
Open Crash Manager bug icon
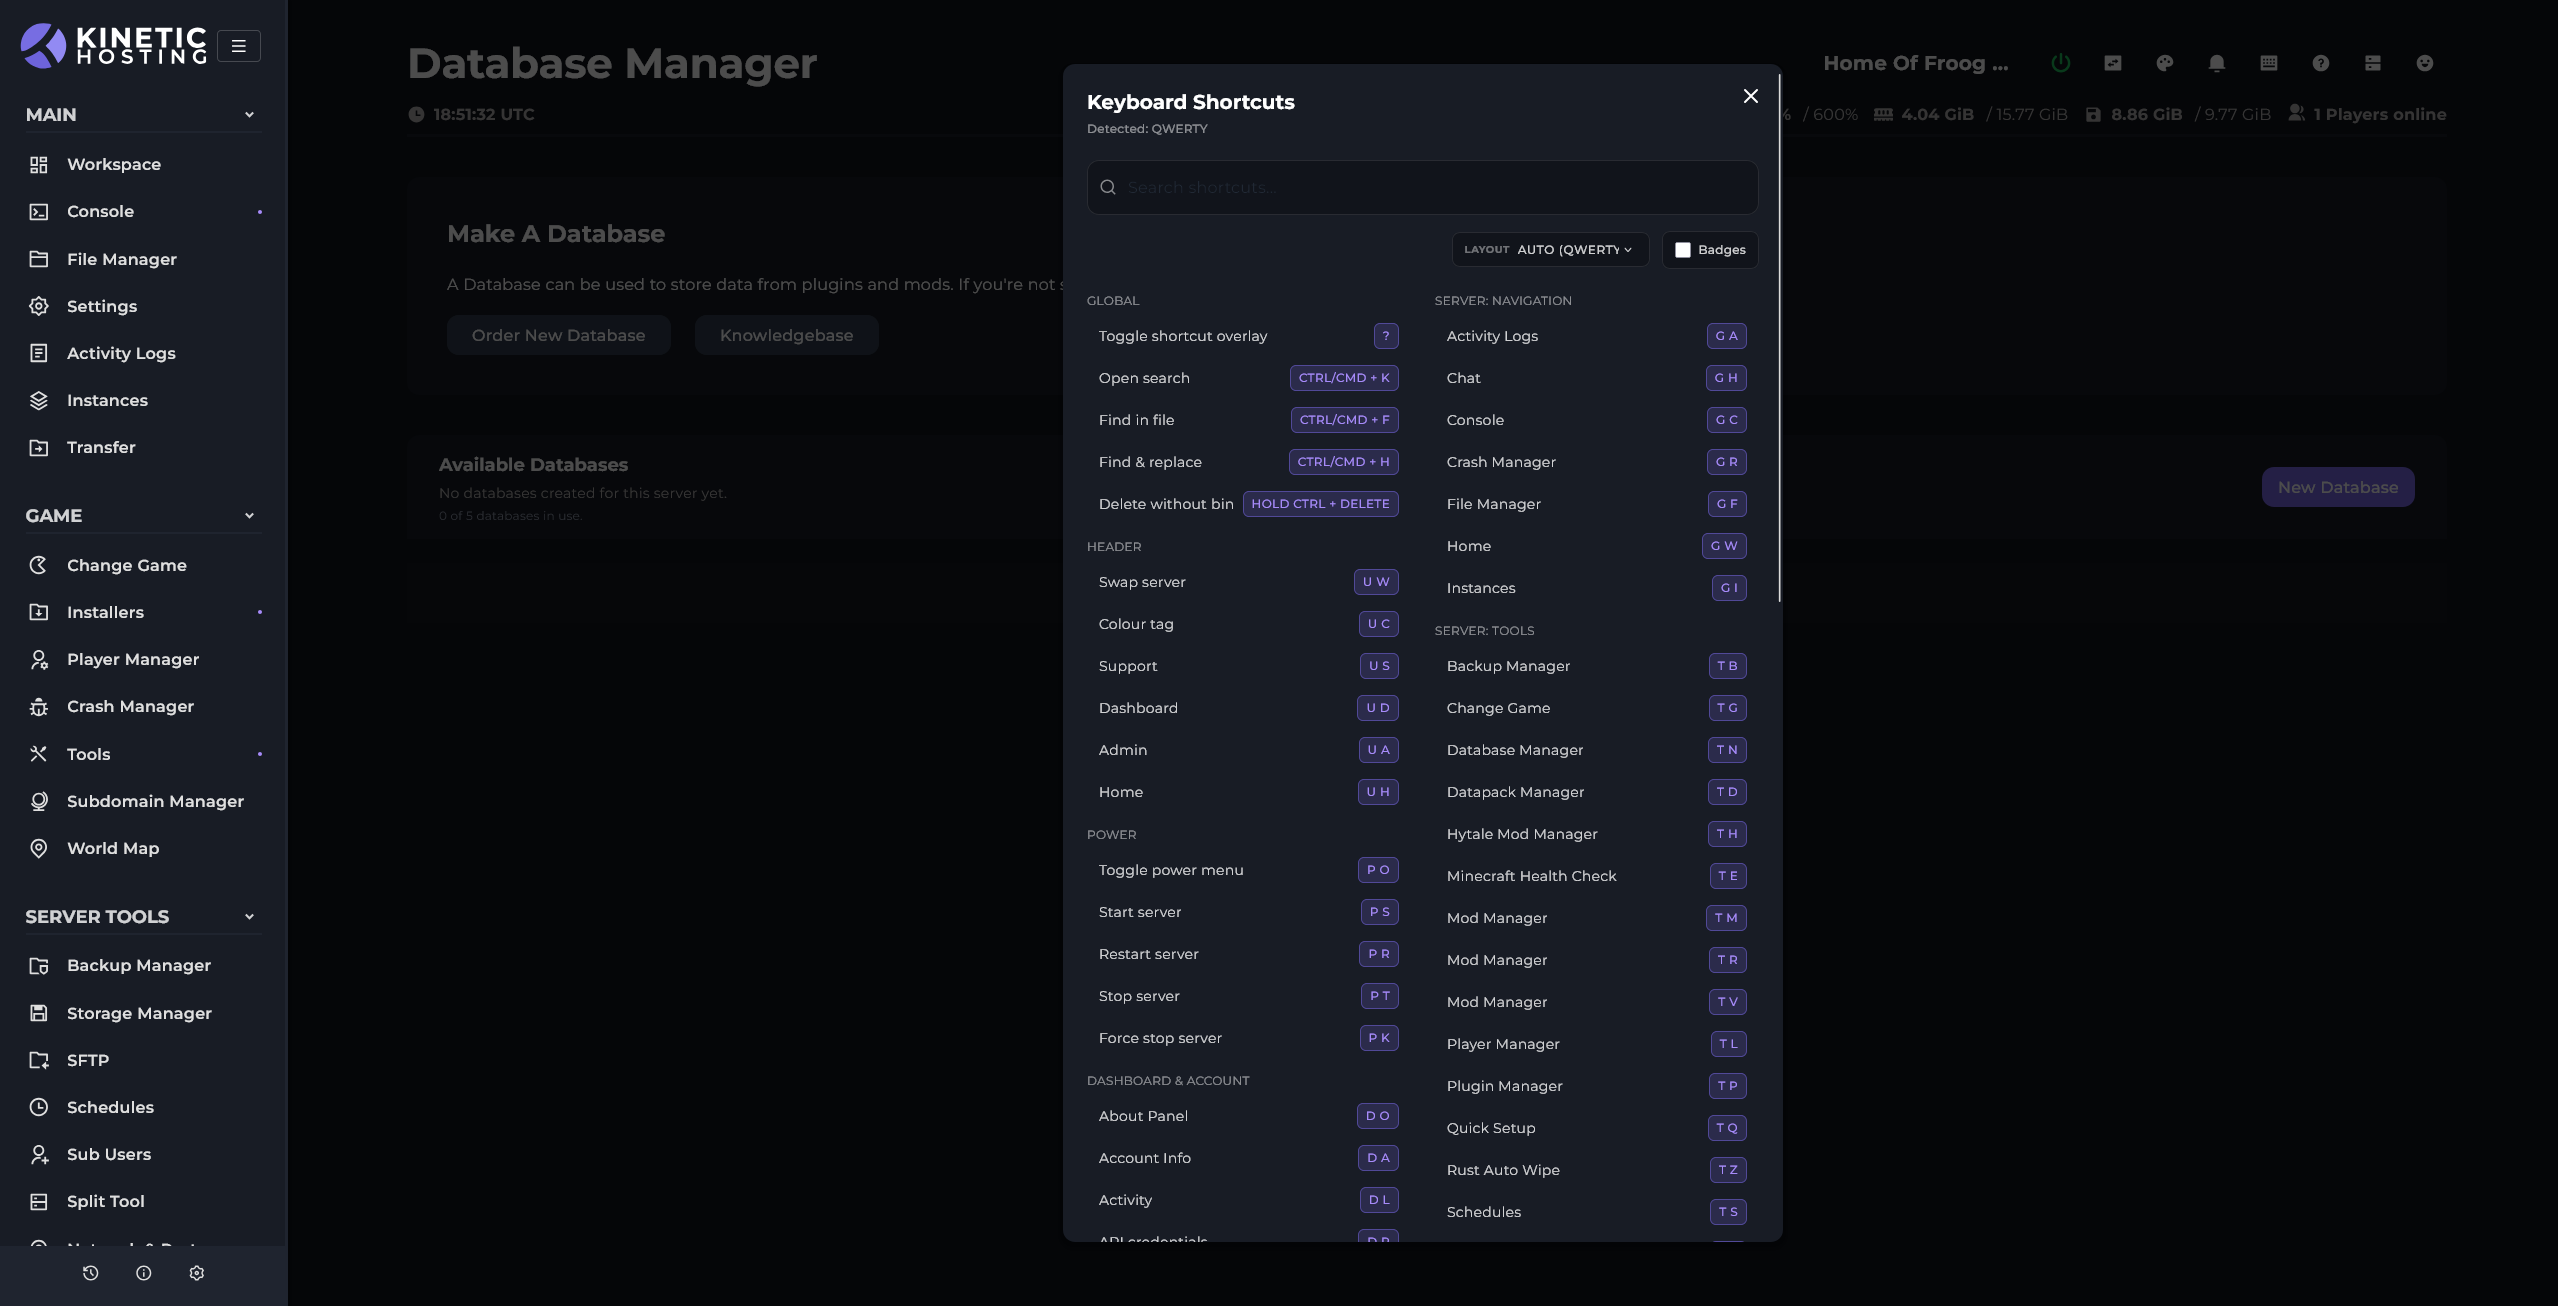[39, 707]
